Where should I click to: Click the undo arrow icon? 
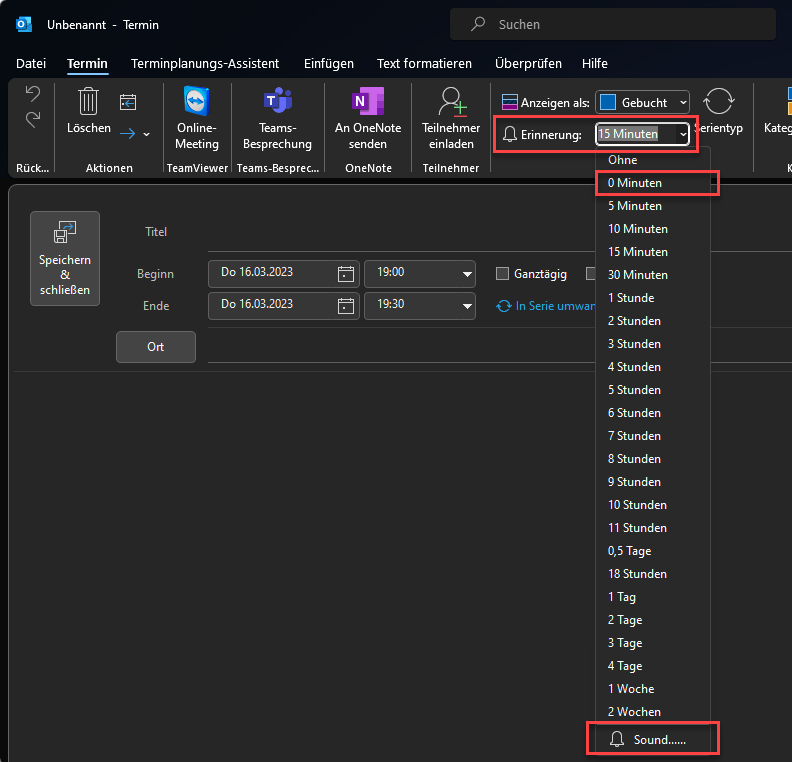click(33, 94)
